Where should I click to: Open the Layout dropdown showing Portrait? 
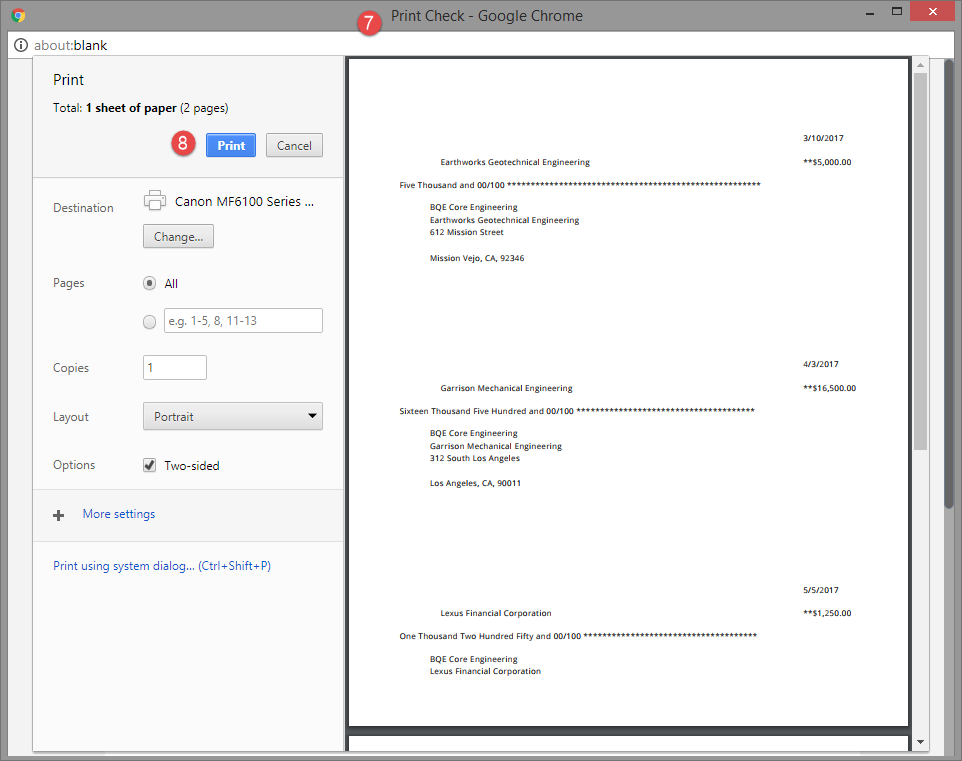232,416
